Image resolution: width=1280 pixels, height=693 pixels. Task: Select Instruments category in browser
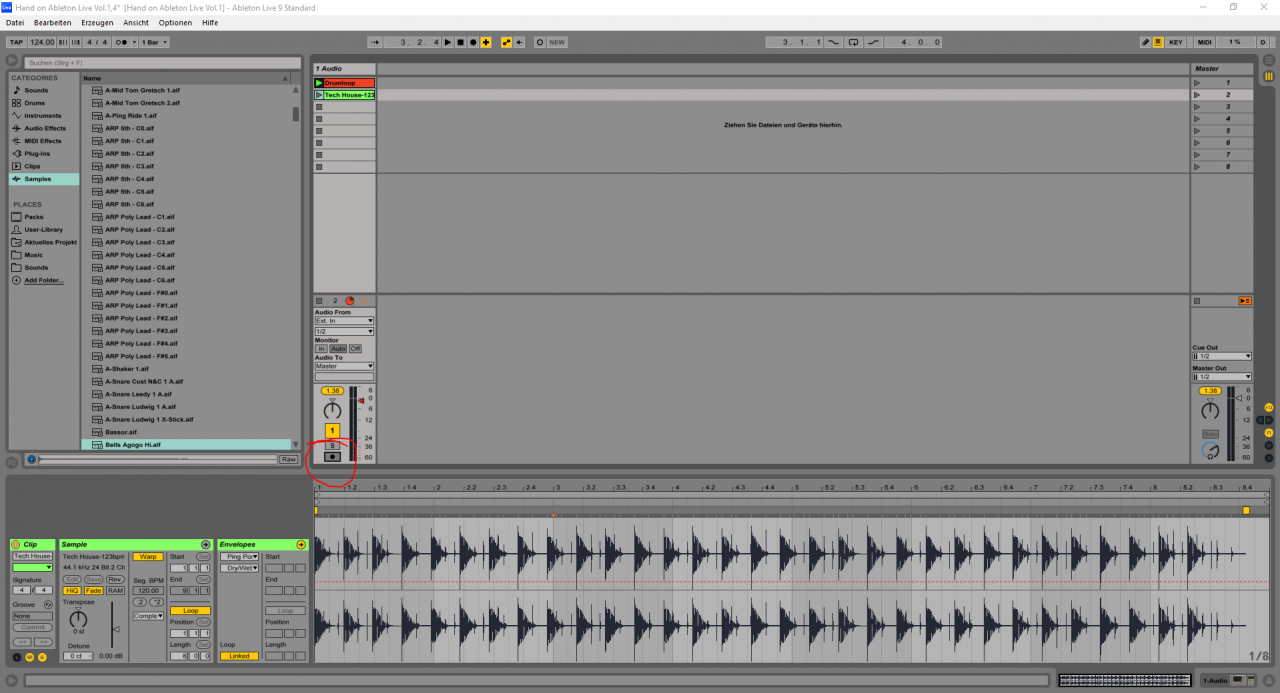point(43,116)
